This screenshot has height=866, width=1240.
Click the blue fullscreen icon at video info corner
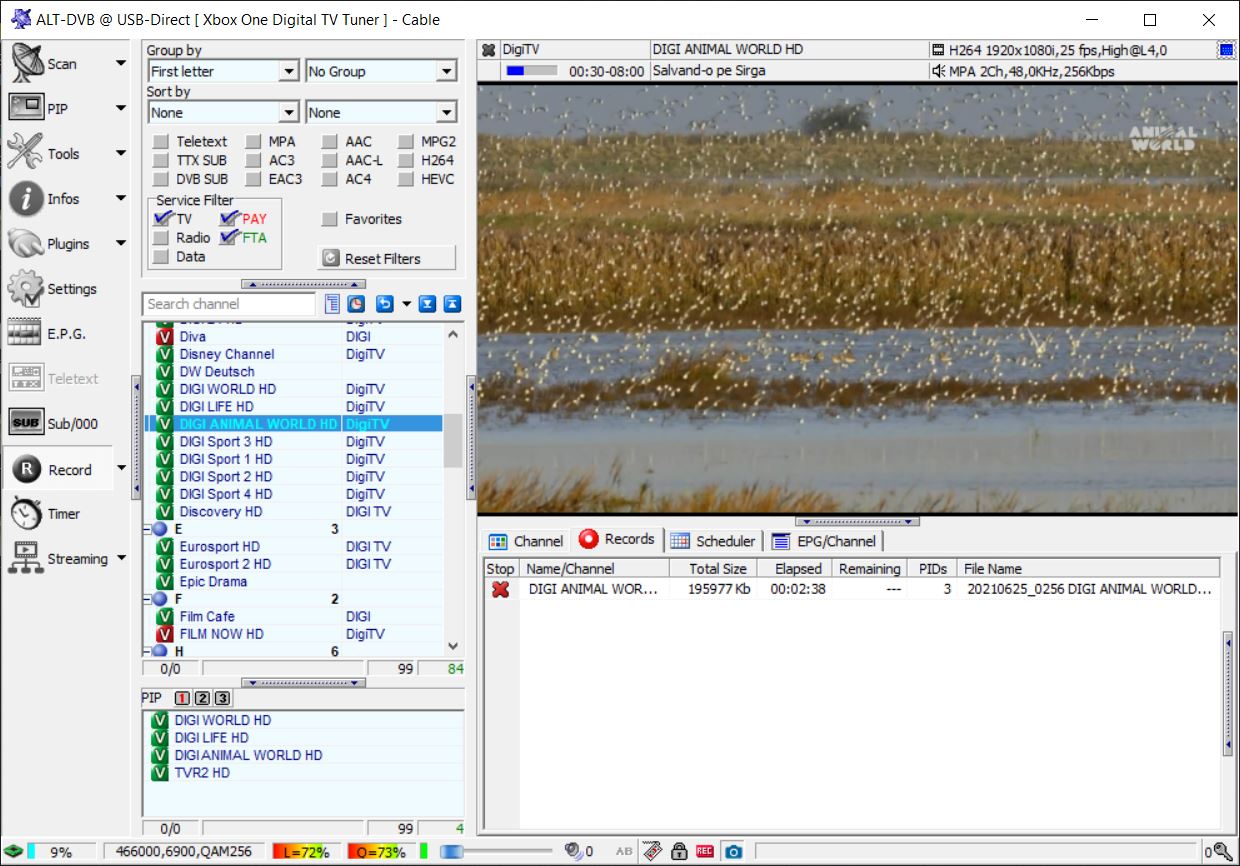click(1227, 50)
